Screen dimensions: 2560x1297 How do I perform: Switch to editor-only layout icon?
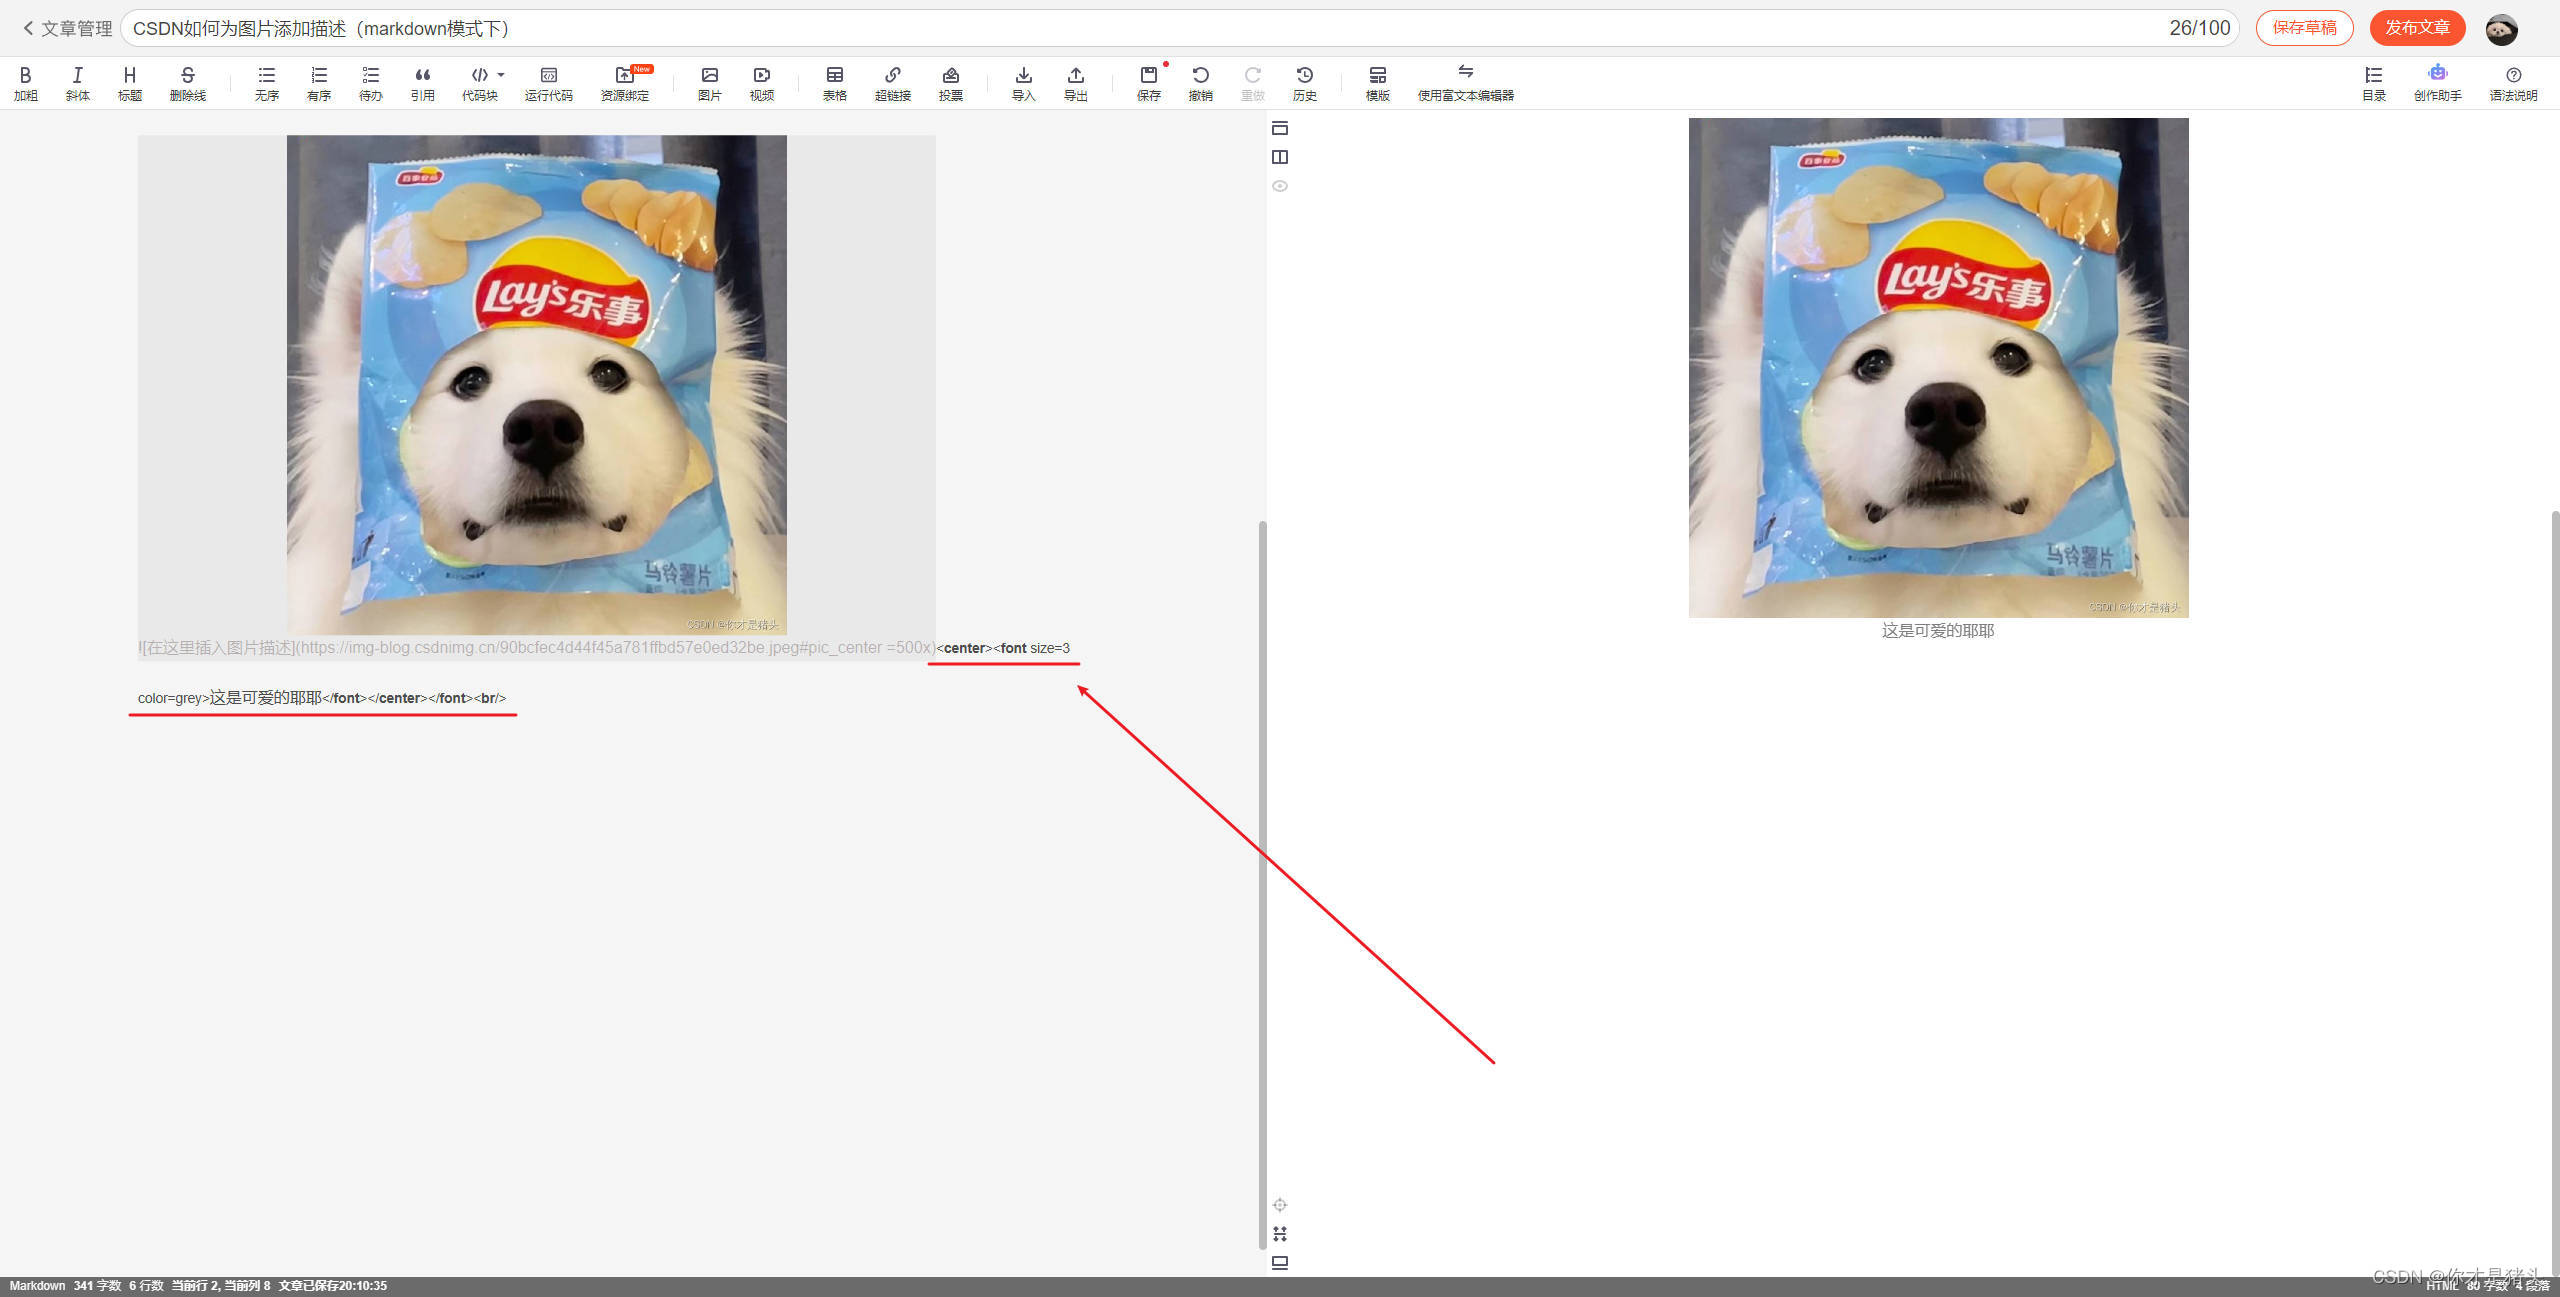coord(1280,128)
